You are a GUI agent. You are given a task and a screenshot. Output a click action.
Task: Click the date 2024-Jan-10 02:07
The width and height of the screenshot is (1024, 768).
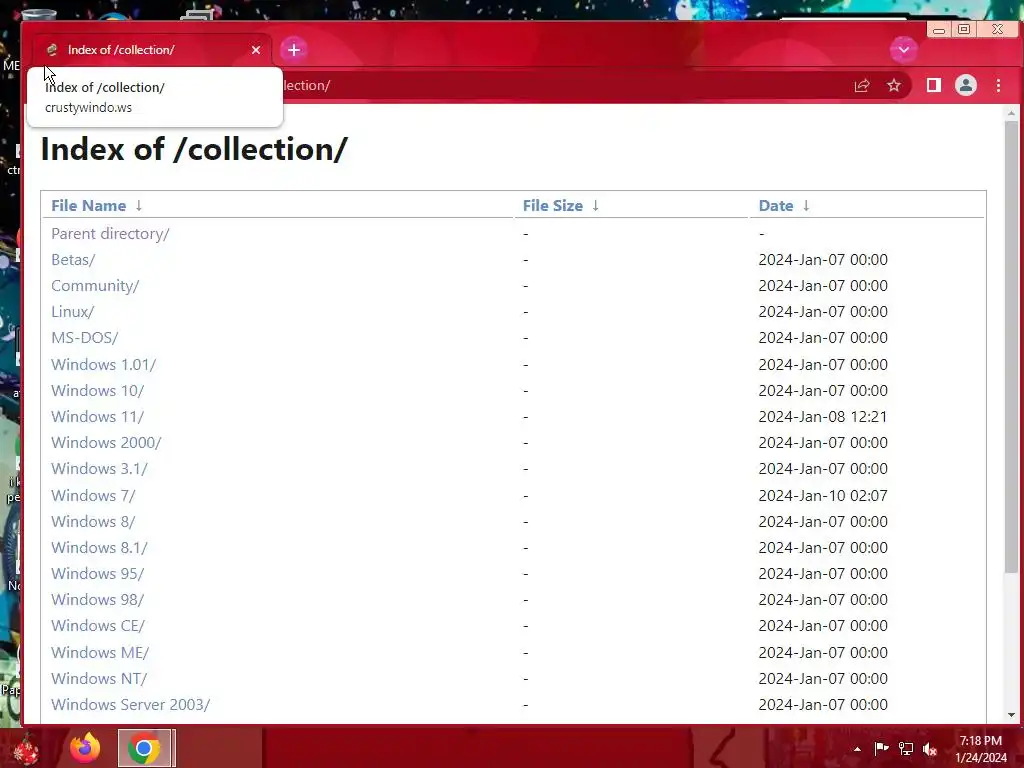pyautogui.click(x=823, y=496)
